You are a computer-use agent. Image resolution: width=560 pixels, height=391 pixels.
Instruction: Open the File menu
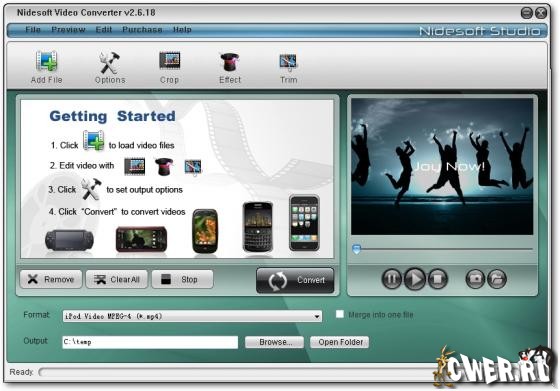pyautogui.click(x=33, y=30)
